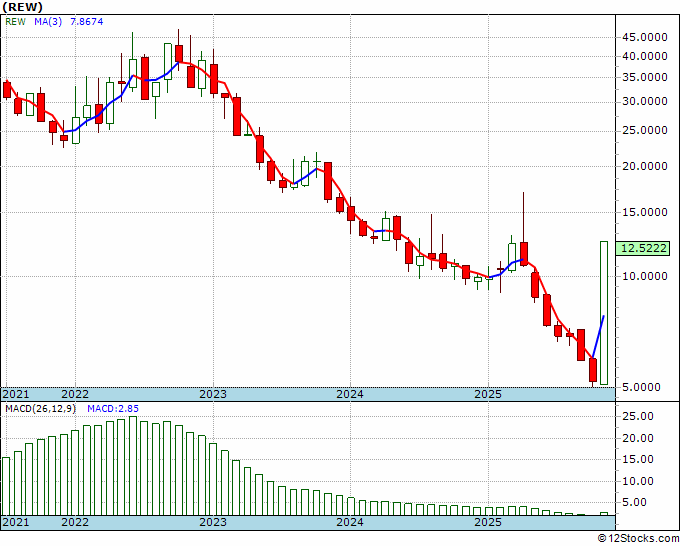Screen dimensions: 680x546
Task: Click the REW legend label
Action: pyautogui.click(x=16, y=21)
